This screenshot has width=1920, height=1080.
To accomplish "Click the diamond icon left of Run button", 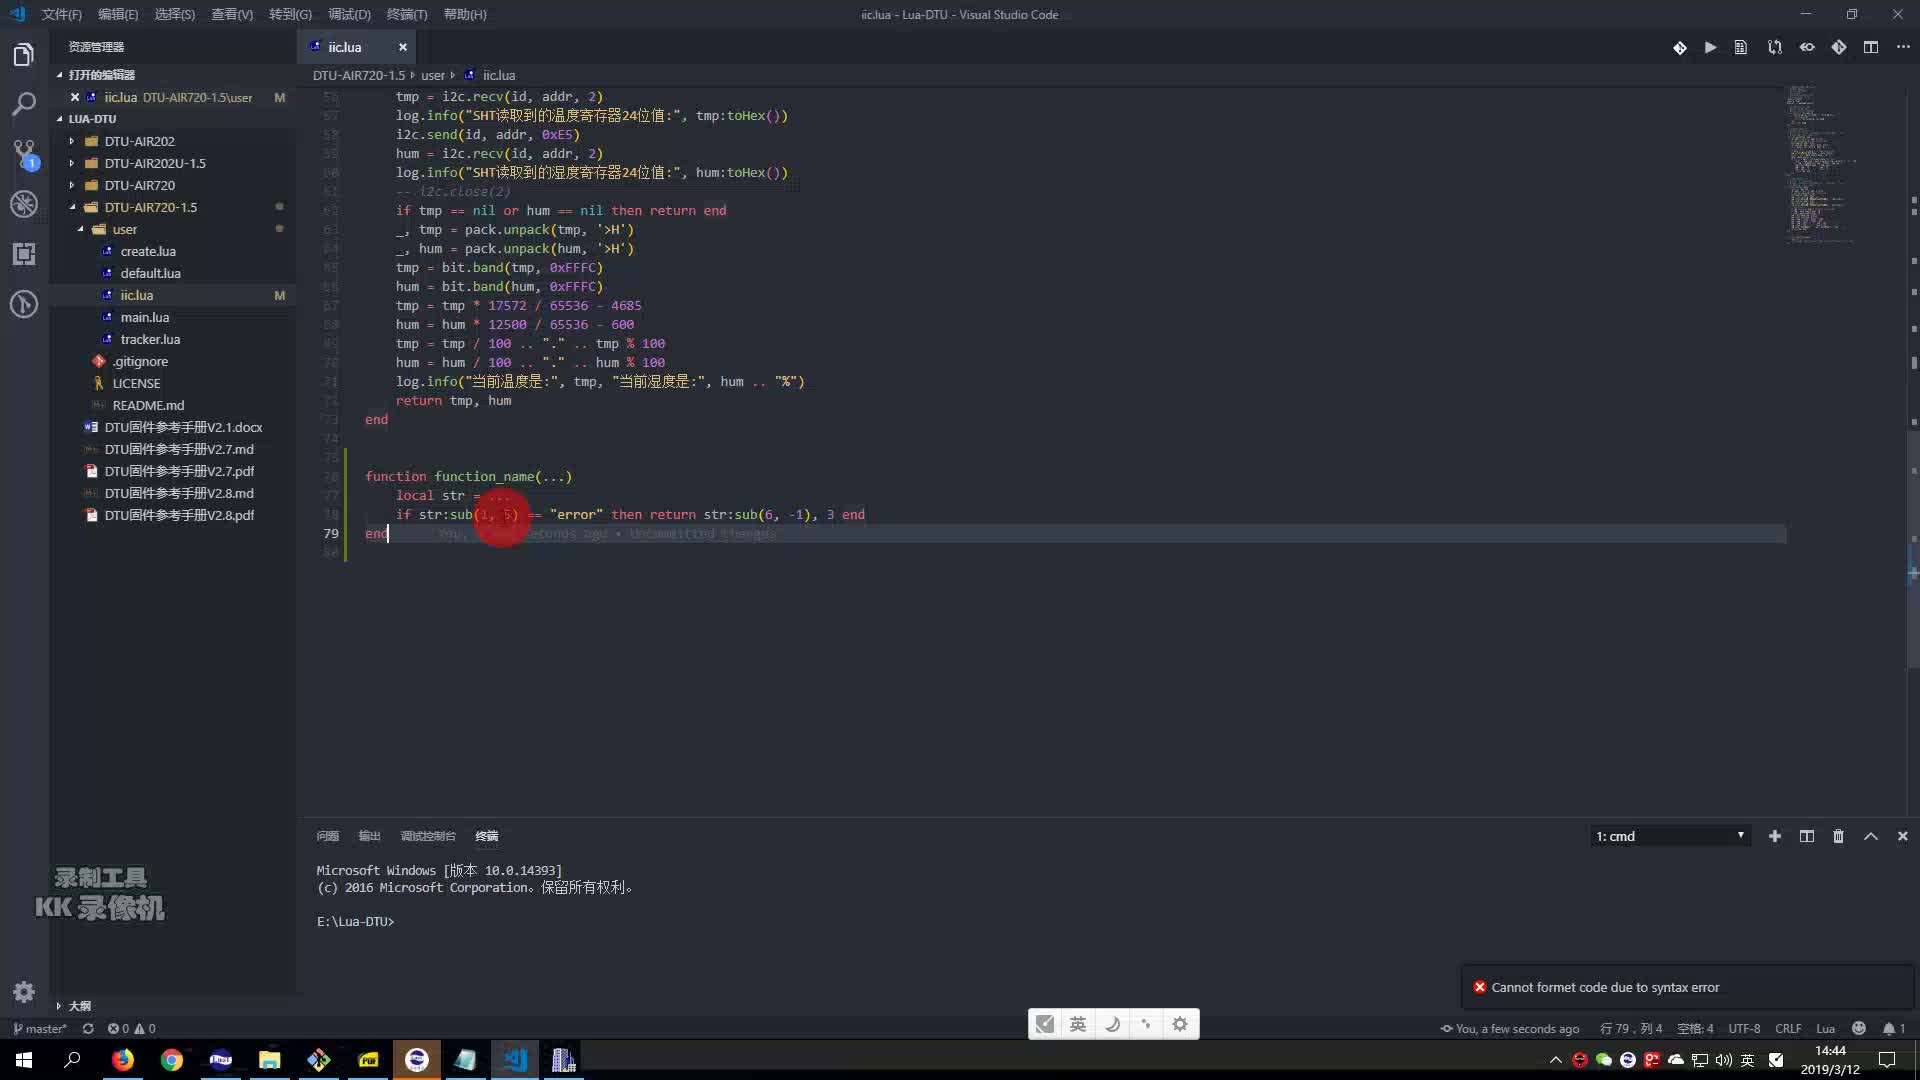I will (1679, 47).
